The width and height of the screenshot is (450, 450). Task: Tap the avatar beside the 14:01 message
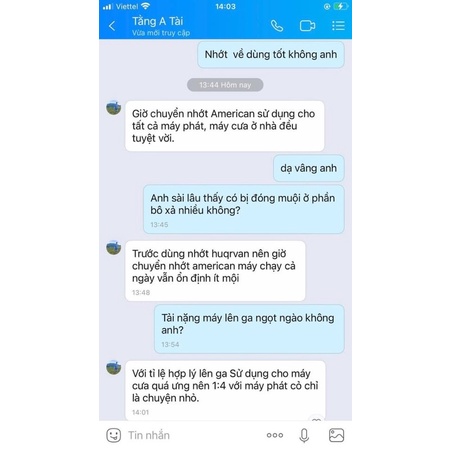113,367
